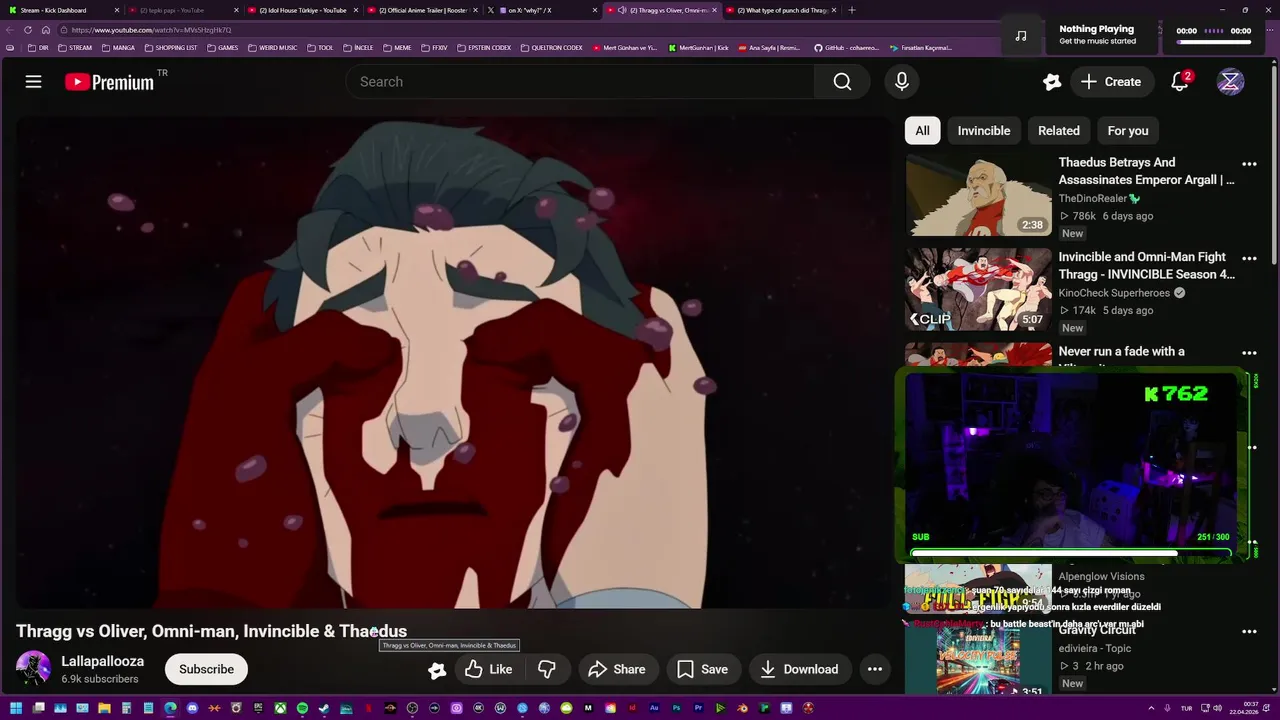Viewport: 1280px width, 720px height.
Task: Click the browser back arrow
Action: tap(10, 30)
